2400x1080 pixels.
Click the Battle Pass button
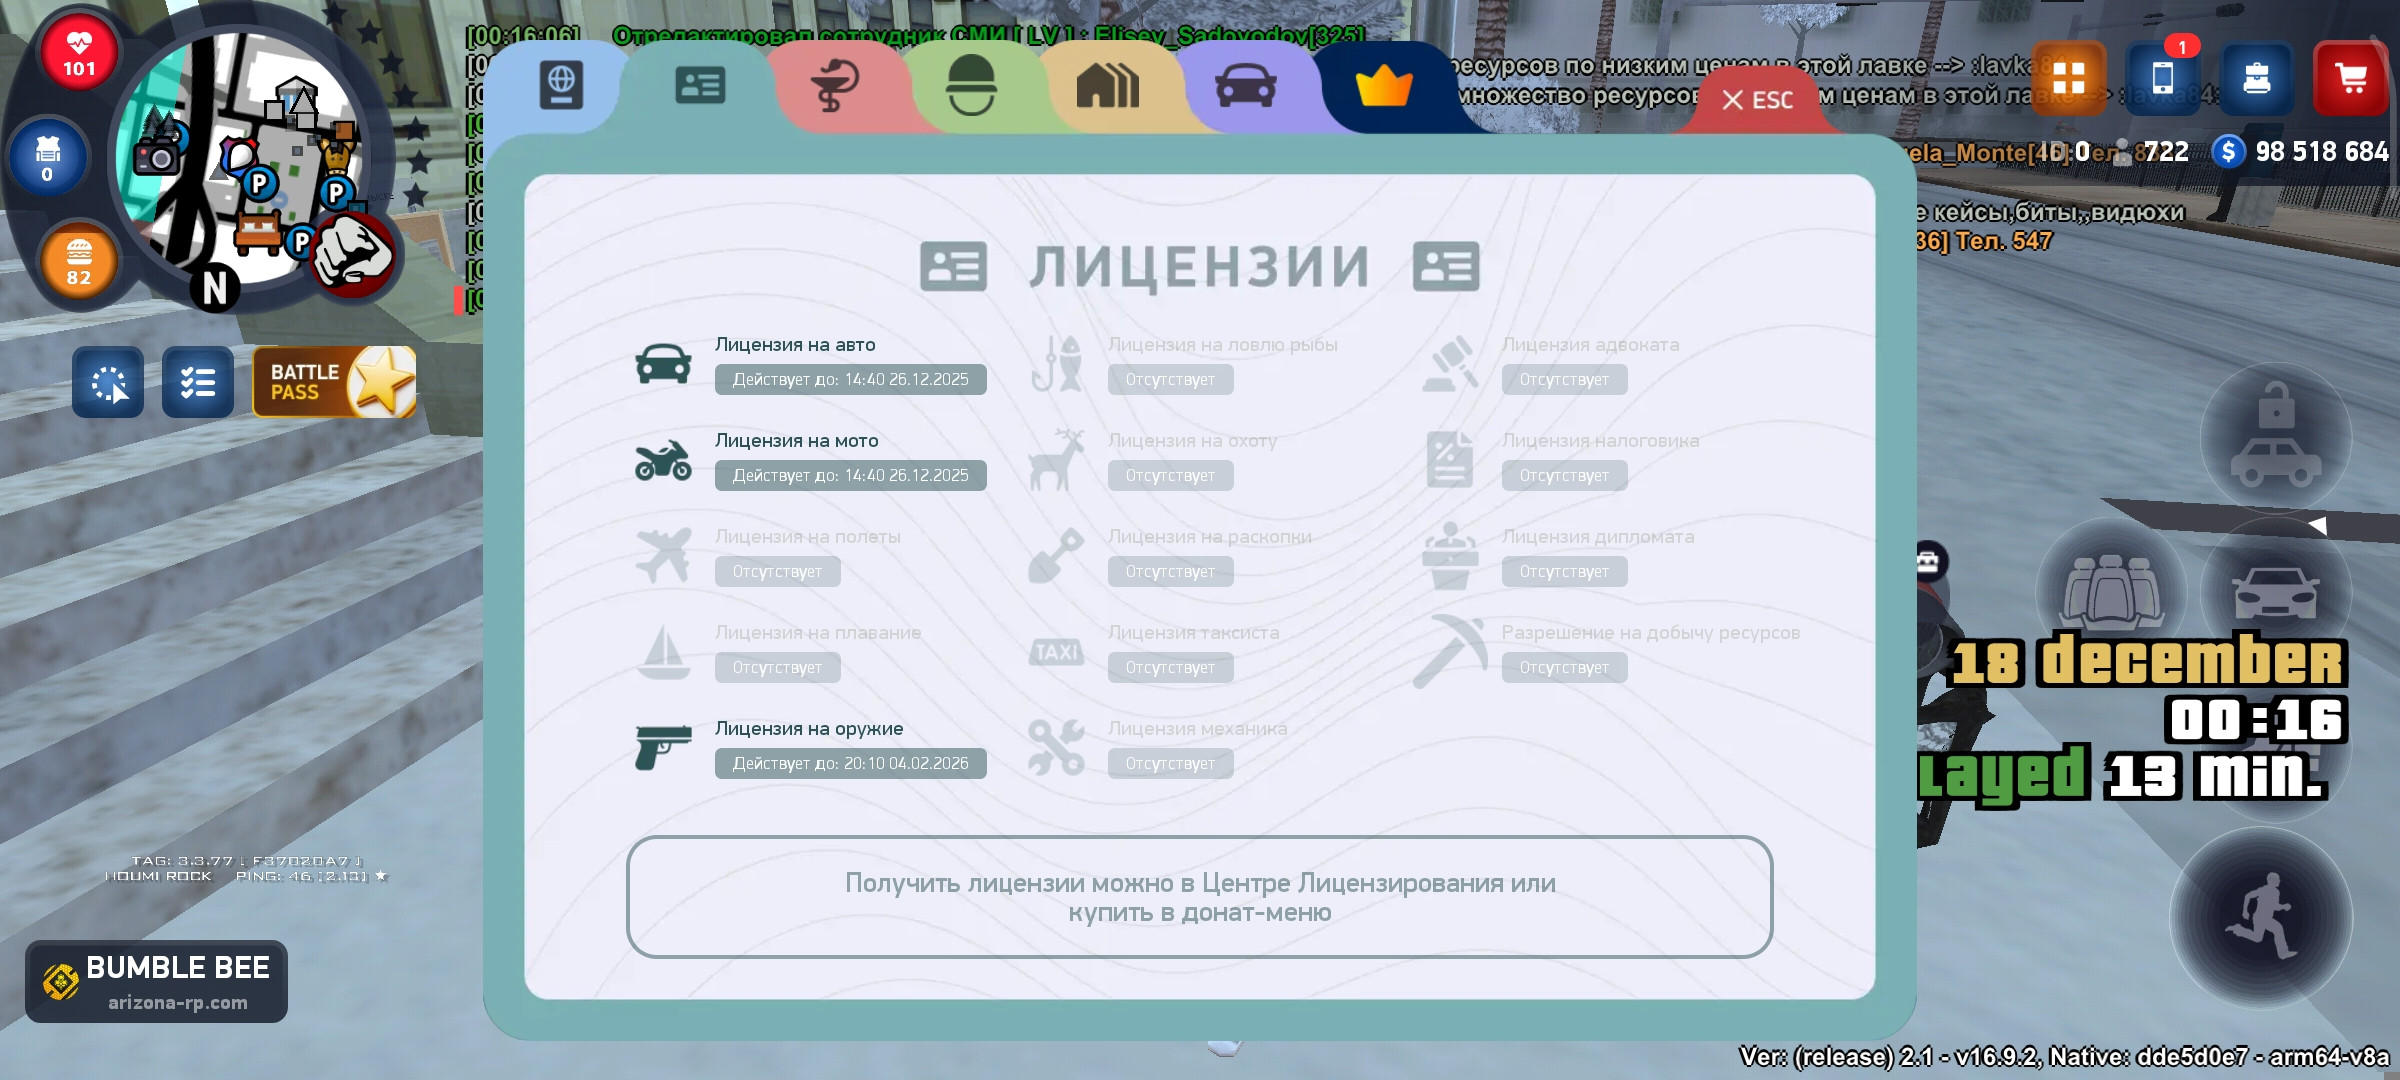click(x=334, y=382)
